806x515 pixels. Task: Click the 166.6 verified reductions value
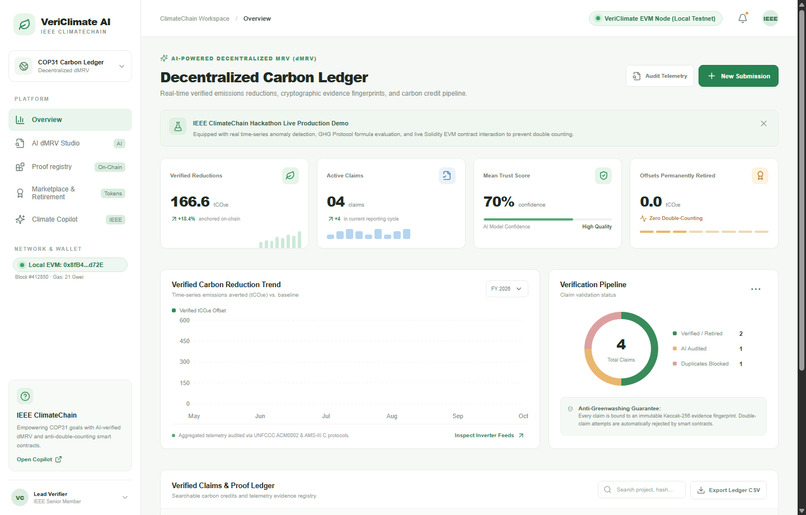190,201
